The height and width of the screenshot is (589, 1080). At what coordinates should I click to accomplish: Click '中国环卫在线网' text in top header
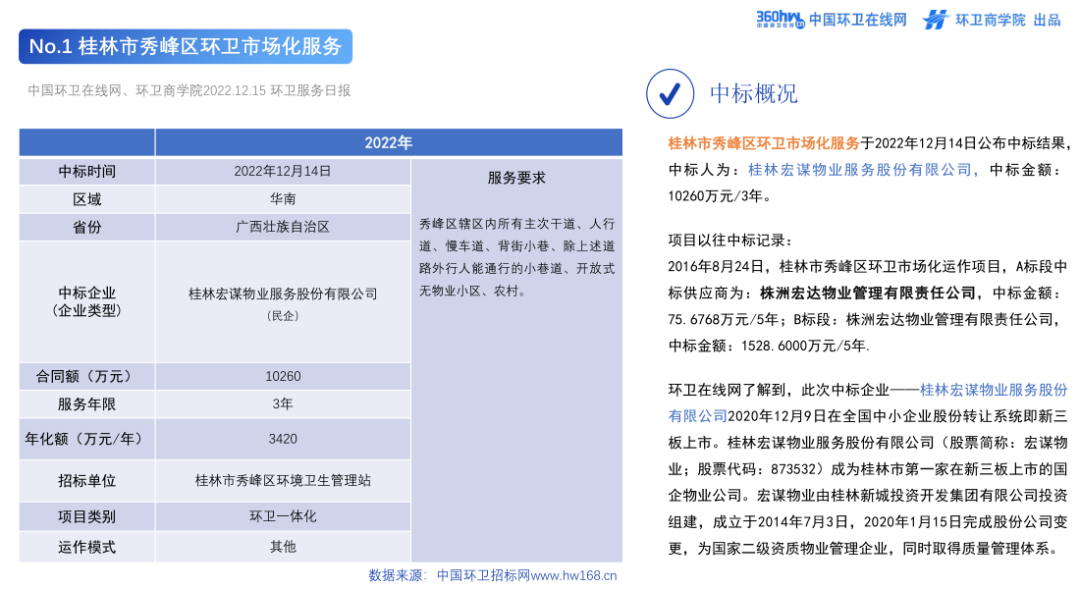coord(858,20)
